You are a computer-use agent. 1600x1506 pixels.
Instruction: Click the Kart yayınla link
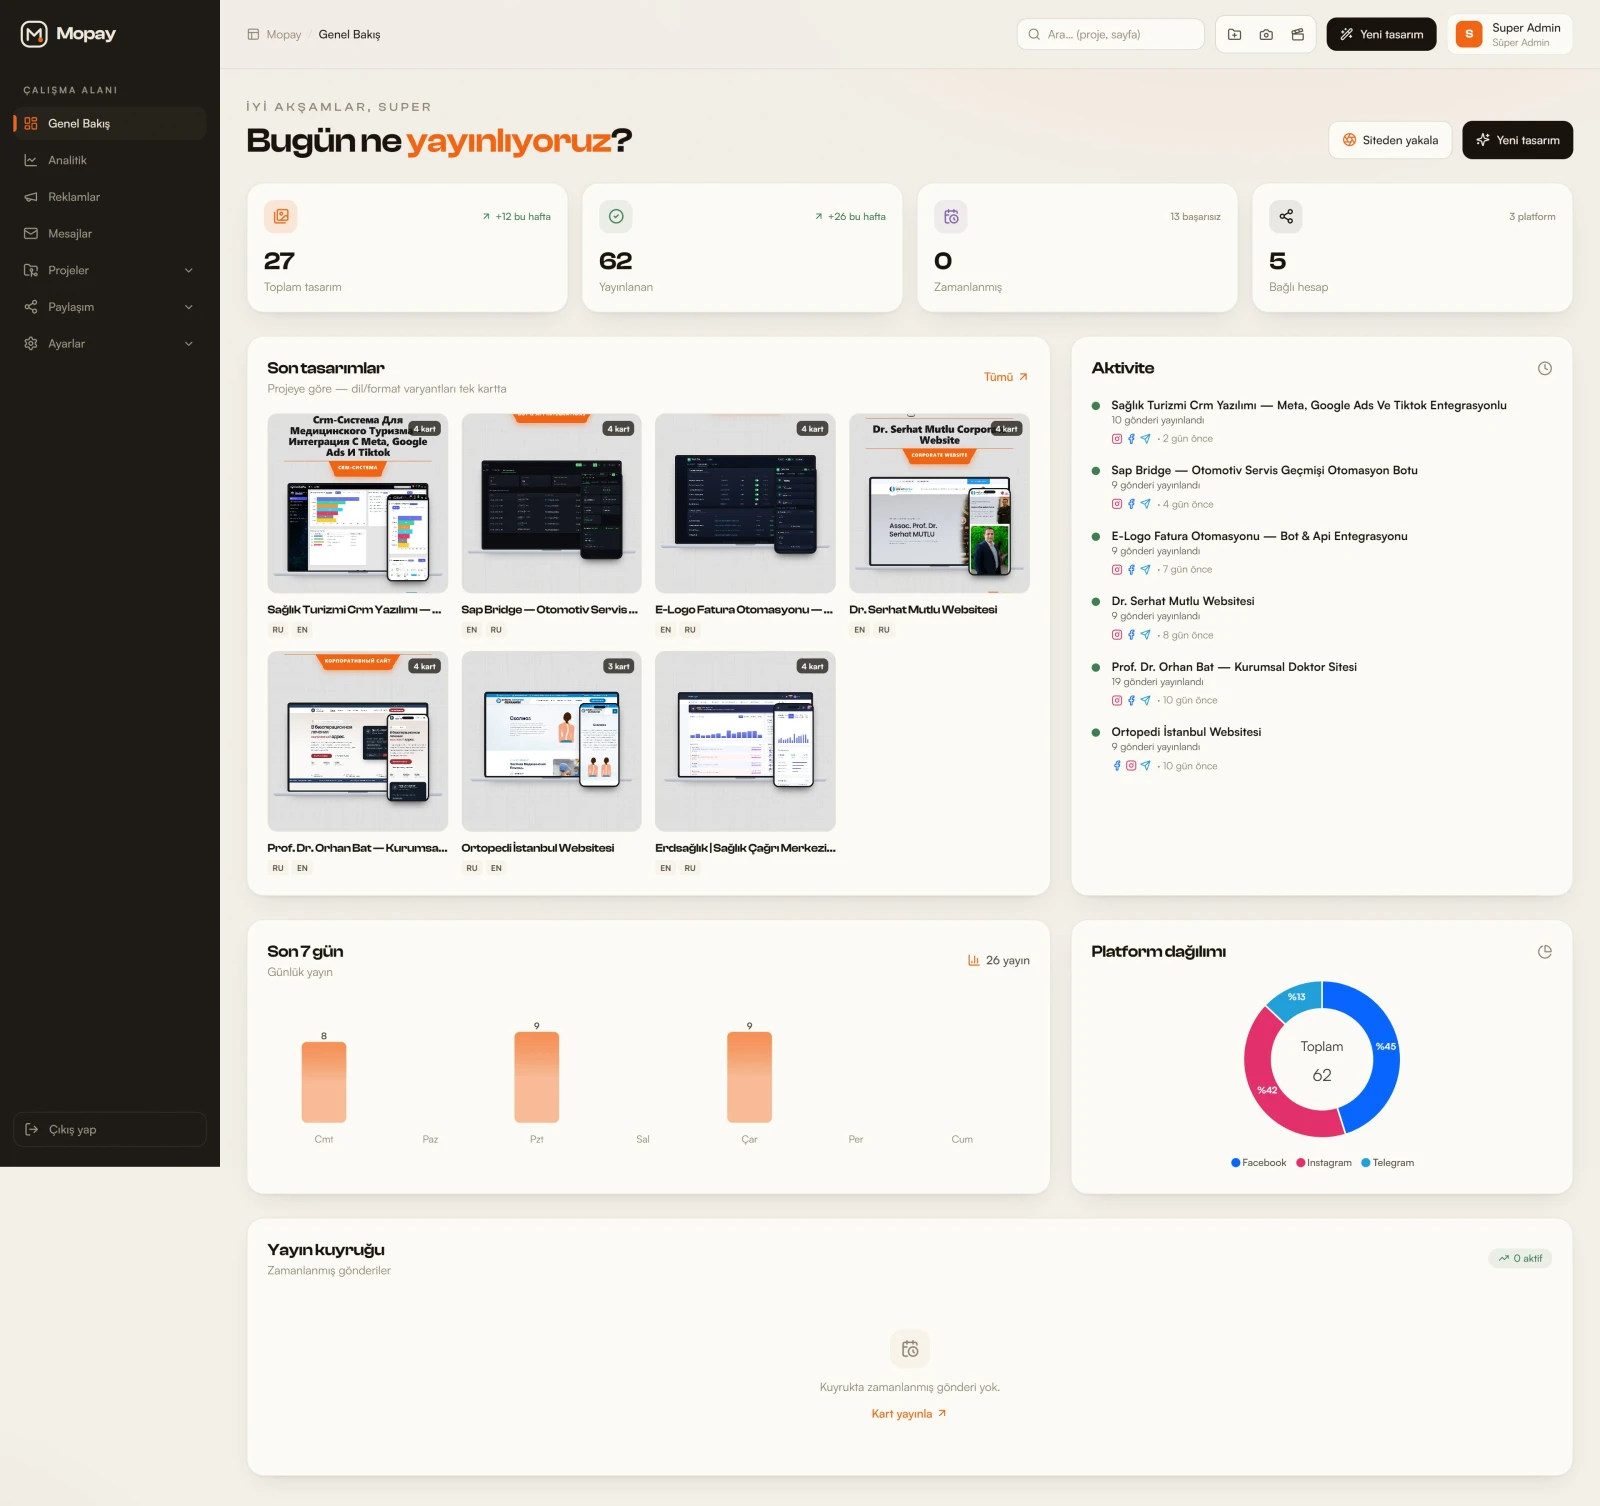[909, 1414]
